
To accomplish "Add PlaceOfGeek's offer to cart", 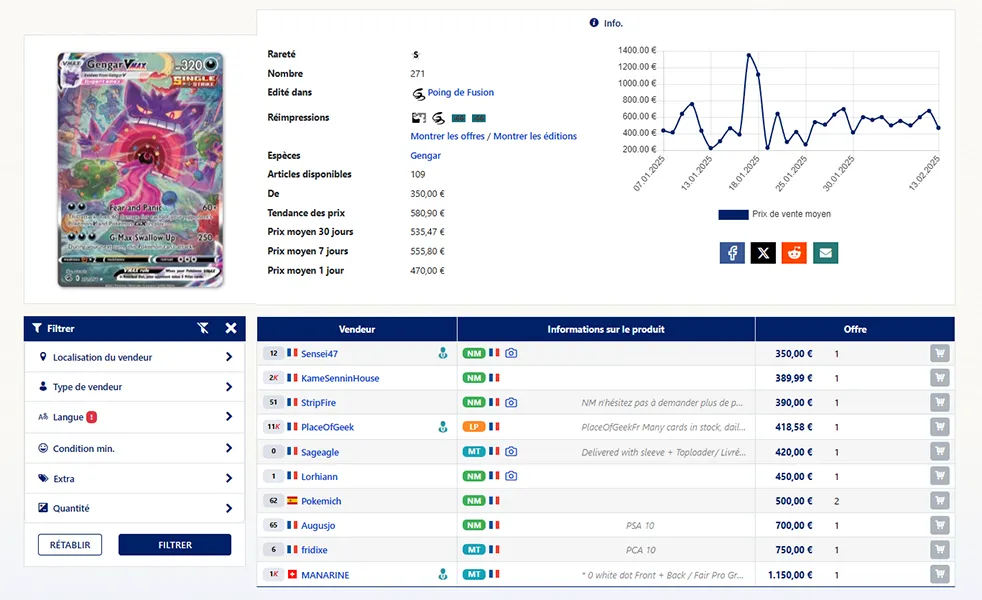I will coord(939,427).
